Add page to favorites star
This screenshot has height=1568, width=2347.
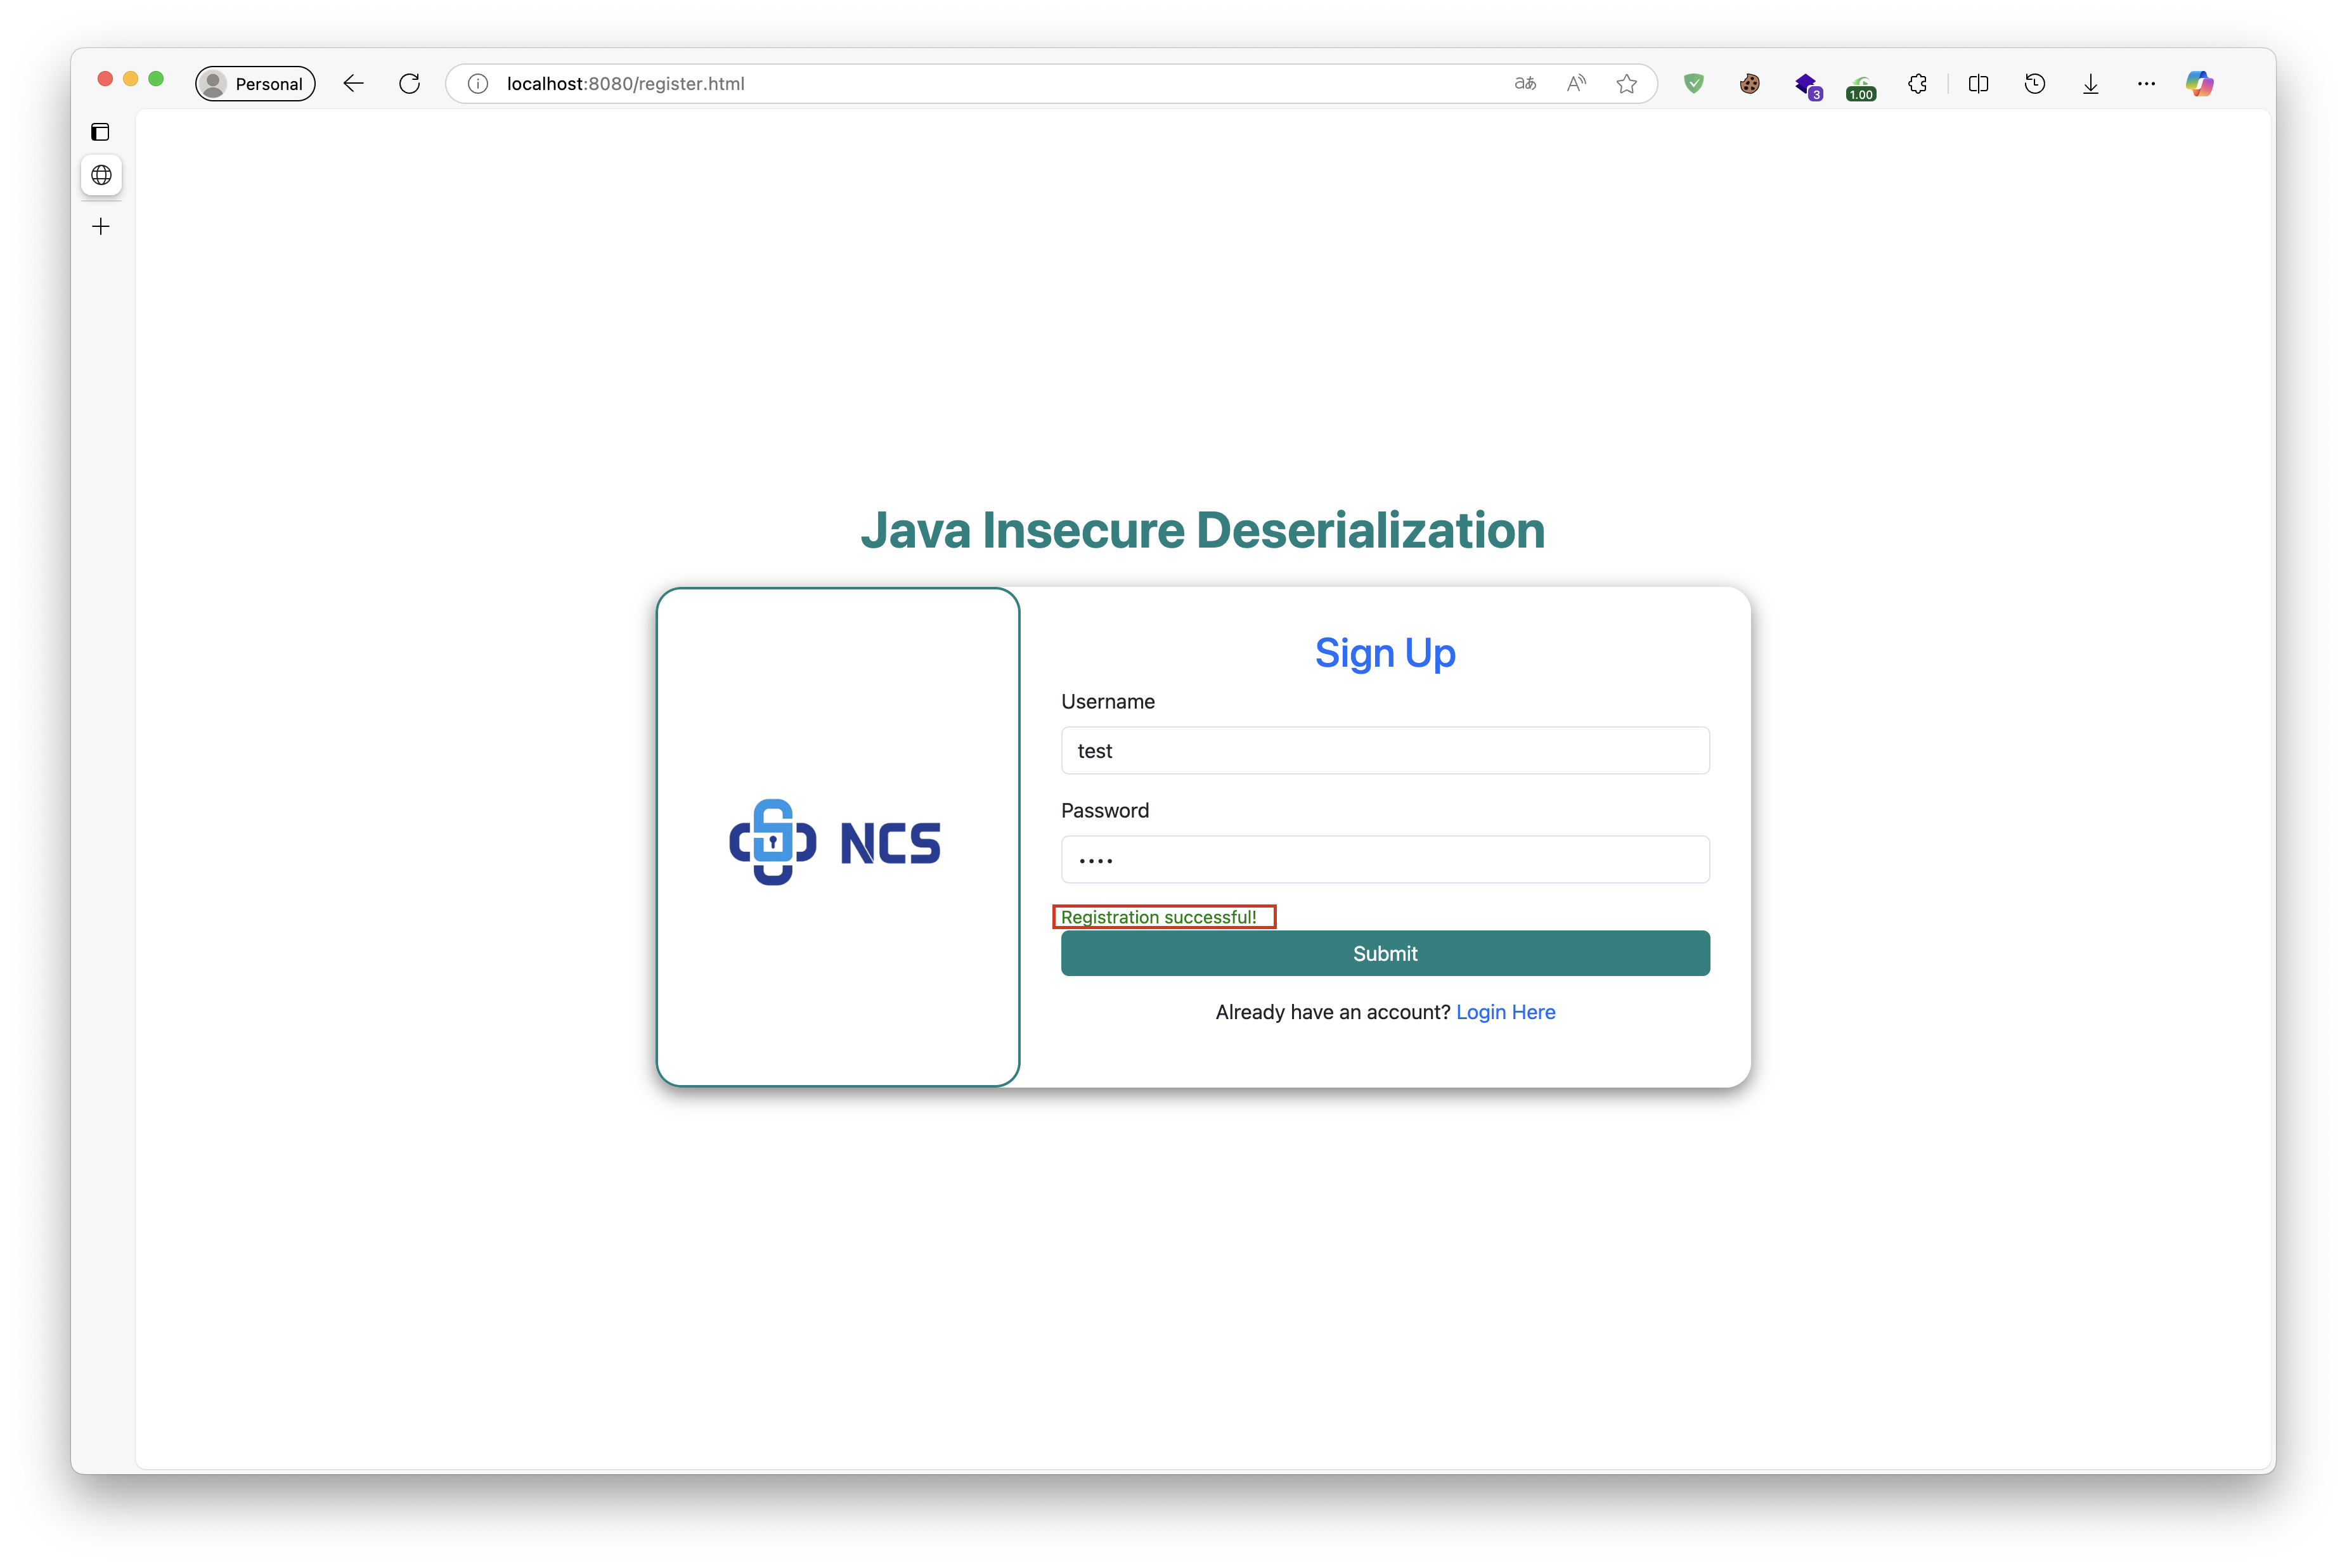tap(1627, 84)
